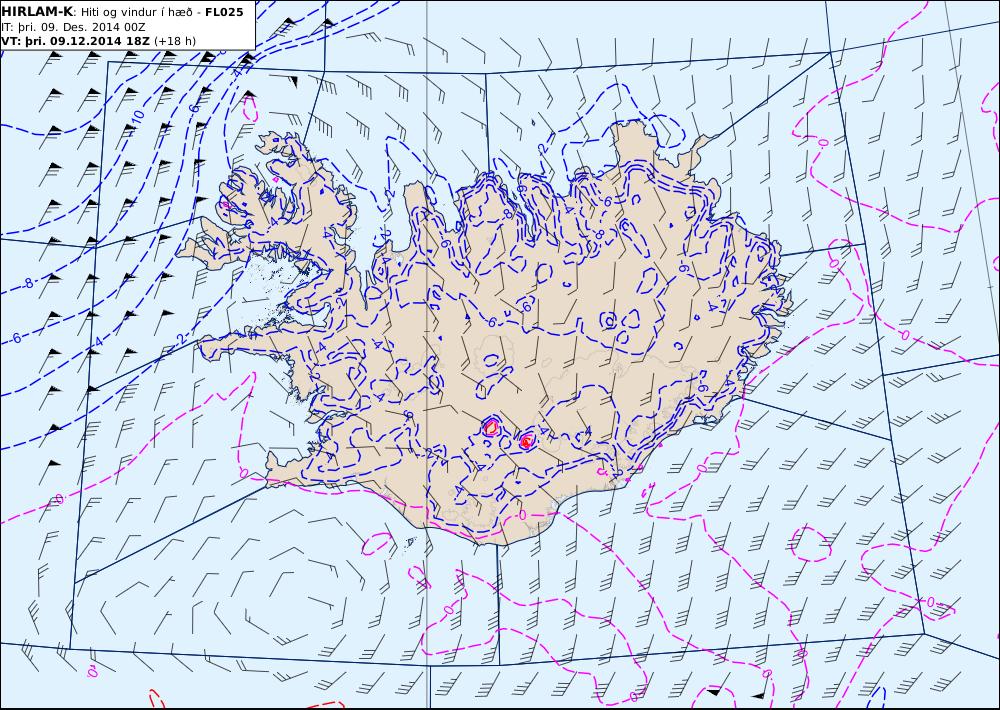The width and height of the screenshot is (1000, 710).
Task: Click the 'IT: þri. 09. Des. 2014 00Z' line
Action: [x=73, y=27]
